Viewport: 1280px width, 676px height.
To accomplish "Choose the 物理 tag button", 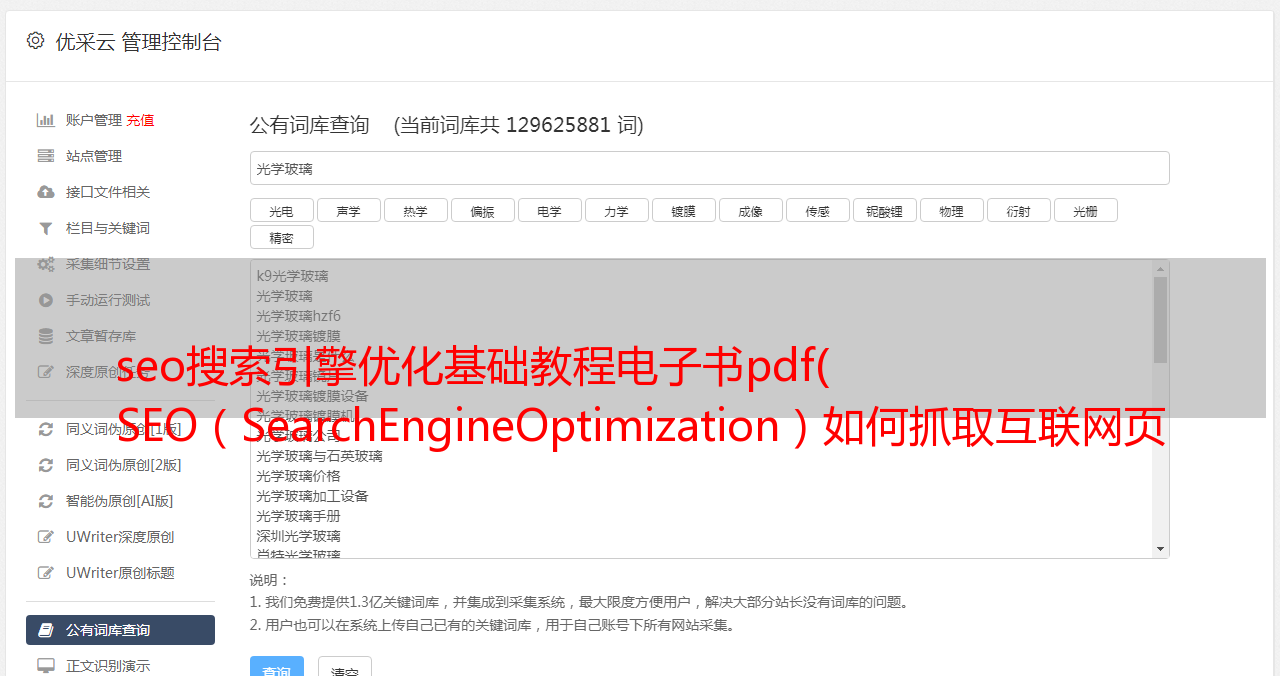I will click(951, 210).
